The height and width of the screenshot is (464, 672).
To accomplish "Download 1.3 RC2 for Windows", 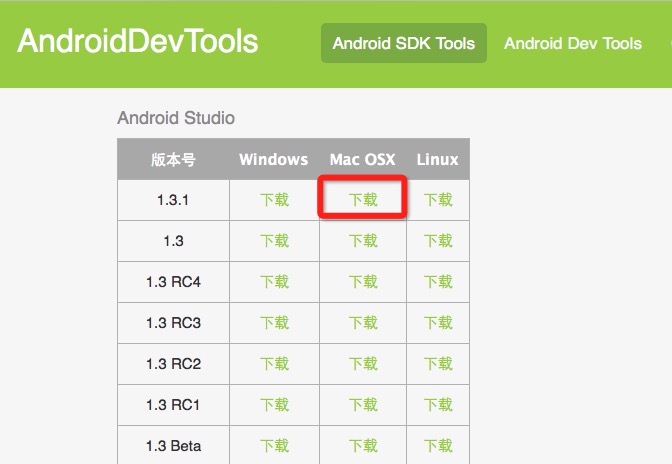I will [x=275, y=364].
